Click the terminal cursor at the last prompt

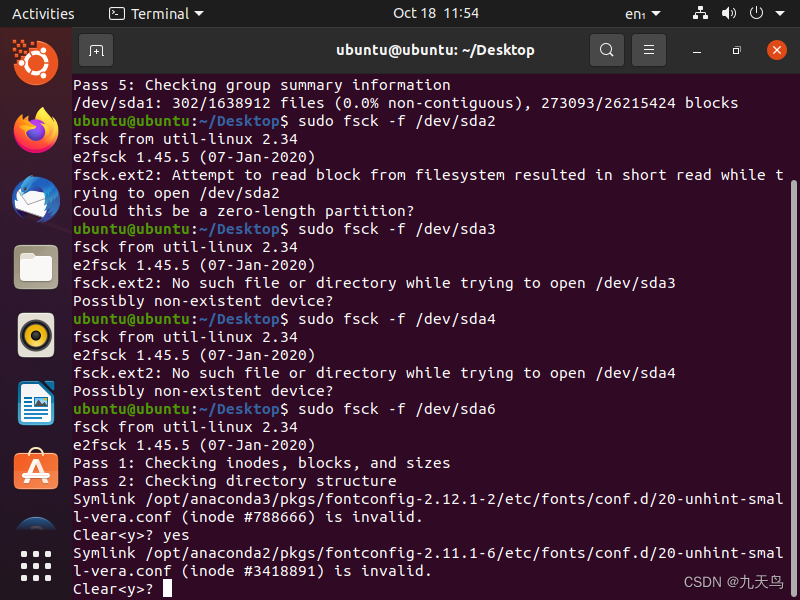coord(167,588)
